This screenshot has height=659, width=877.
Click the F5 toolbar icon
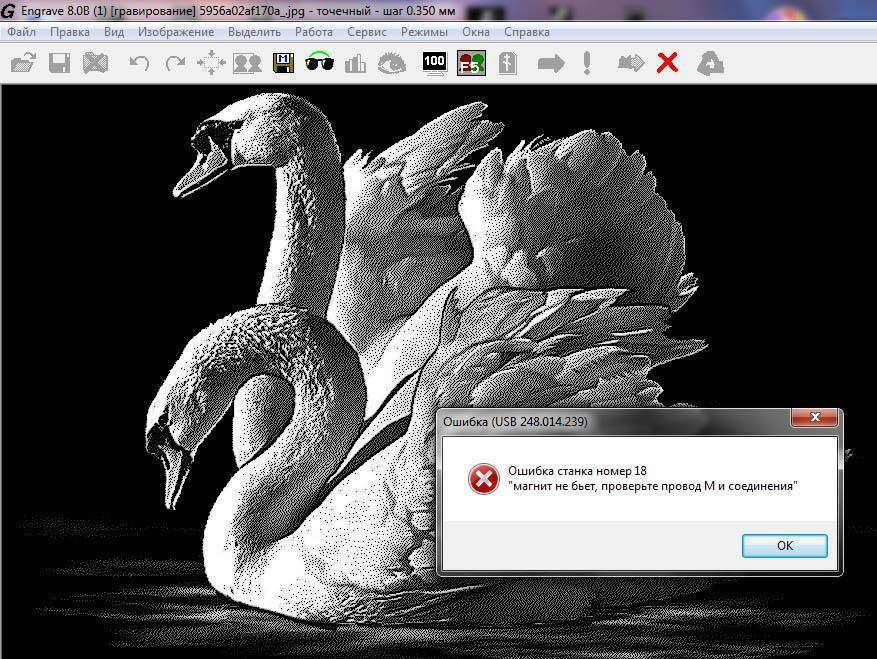[x=470, y=64]
